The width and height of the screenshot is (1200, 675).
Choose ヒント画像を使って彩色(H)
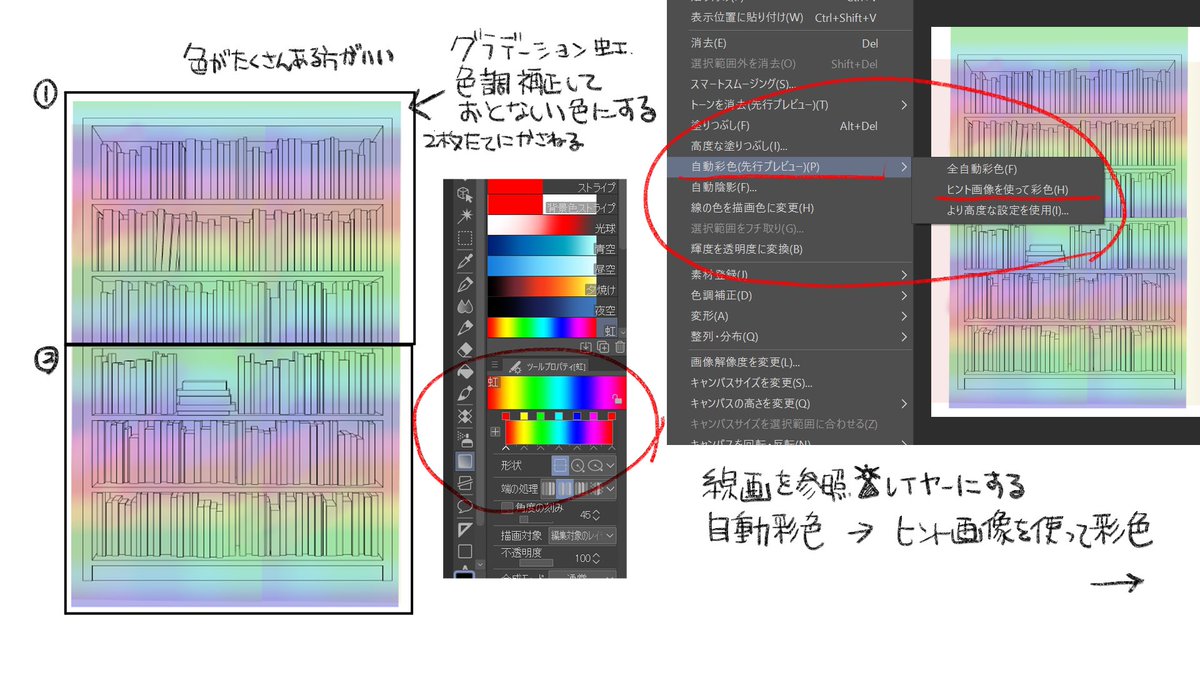click(x=1007, y=190)
